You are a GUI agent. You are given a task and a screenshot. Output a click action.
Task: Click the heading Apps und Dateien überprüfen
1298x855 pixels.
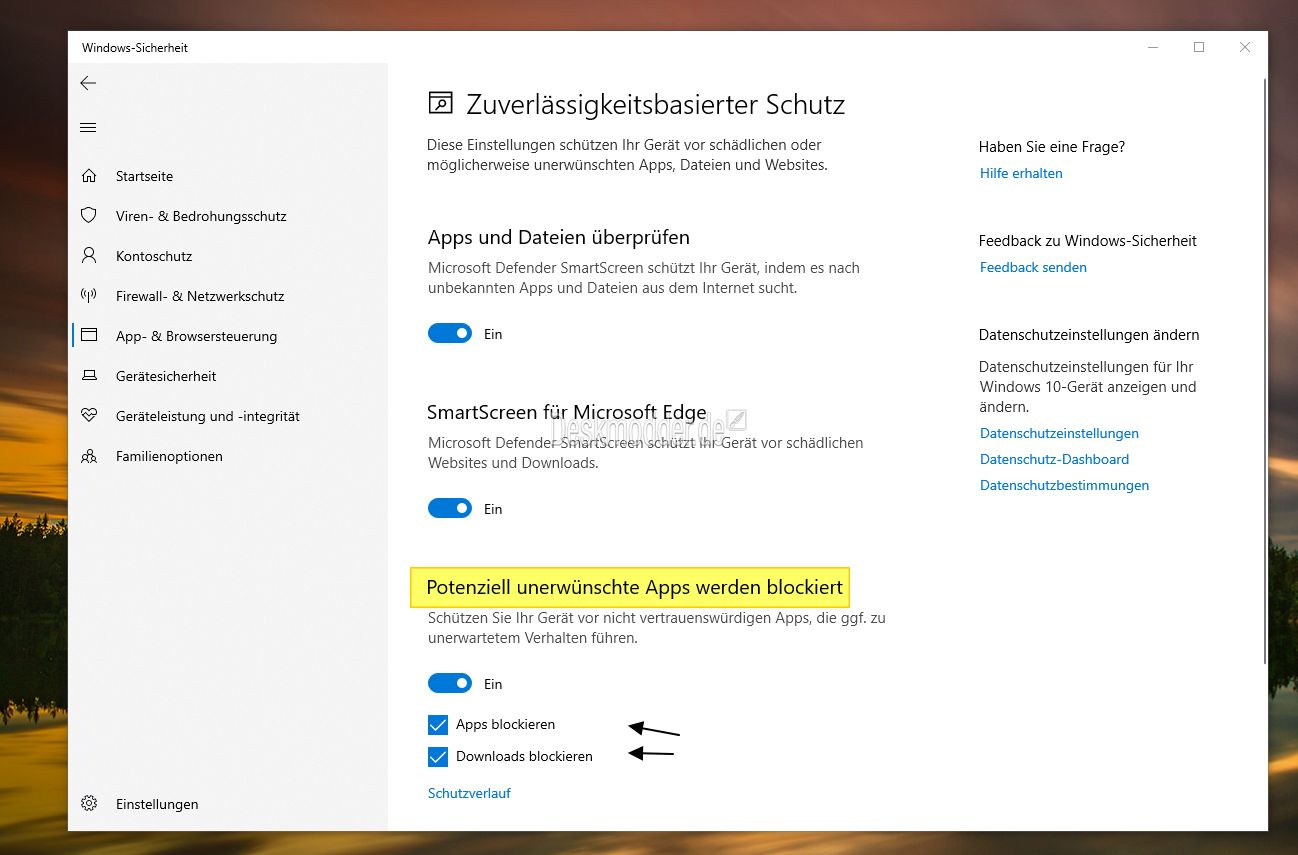tap(559, 237)
